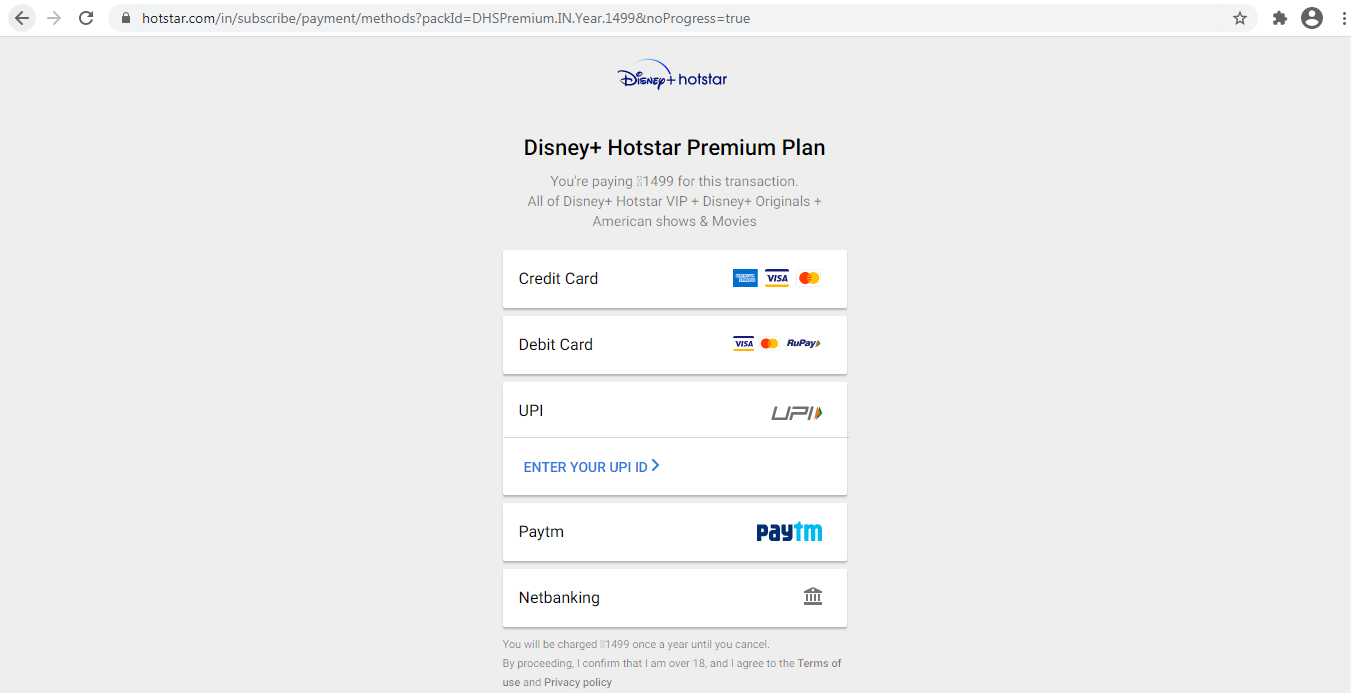
Task: Reload the Hotstar payment page
Action: (x=86, y=18)
